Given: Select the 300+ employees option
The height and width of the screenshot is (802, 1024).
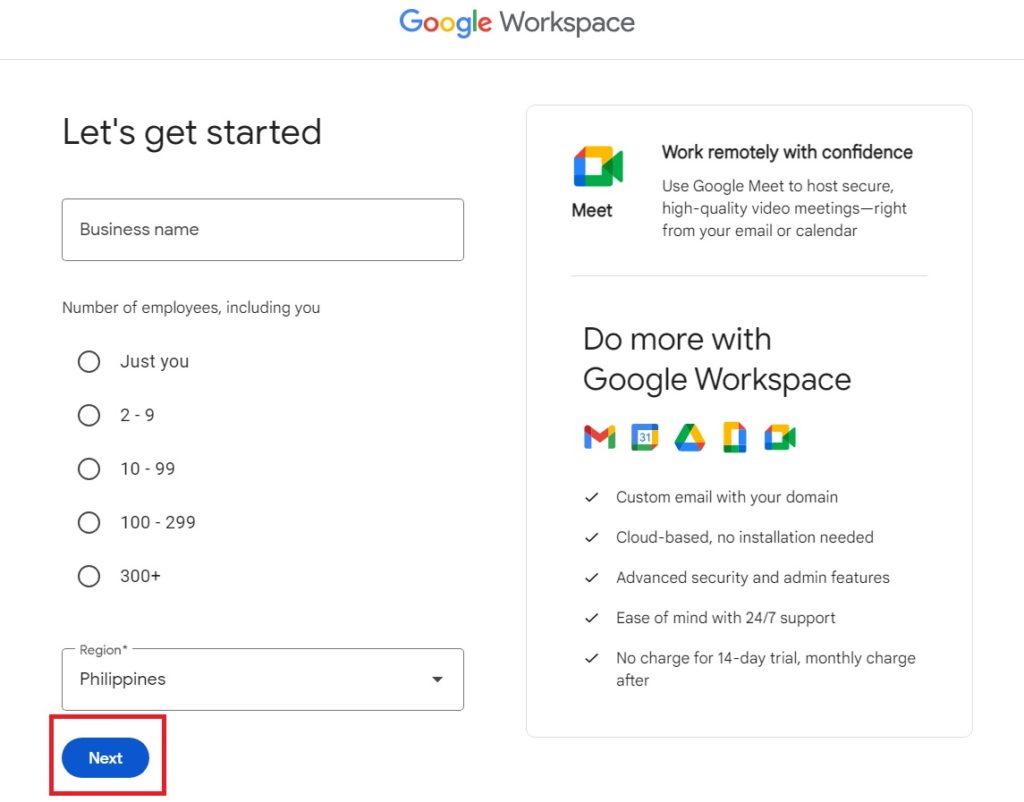Looking at the screenshot, I should pos(88,576).
